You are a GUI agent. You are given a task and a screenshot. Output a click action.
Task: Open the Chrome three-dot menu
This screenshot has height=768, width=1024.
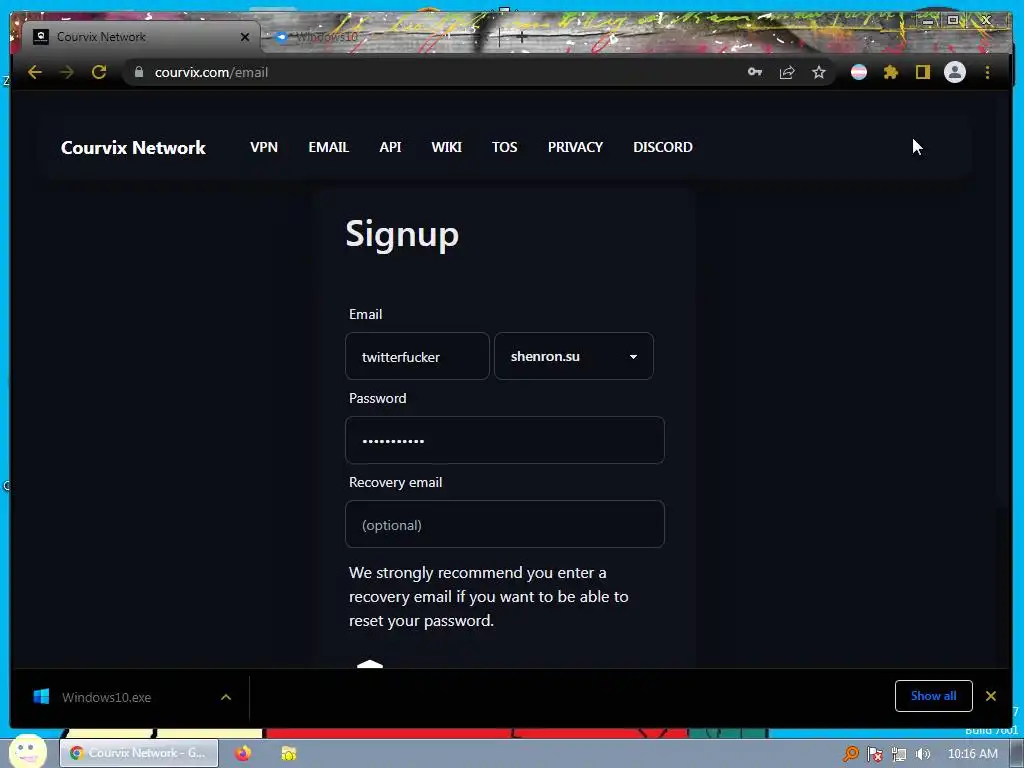tap(987, 72)
